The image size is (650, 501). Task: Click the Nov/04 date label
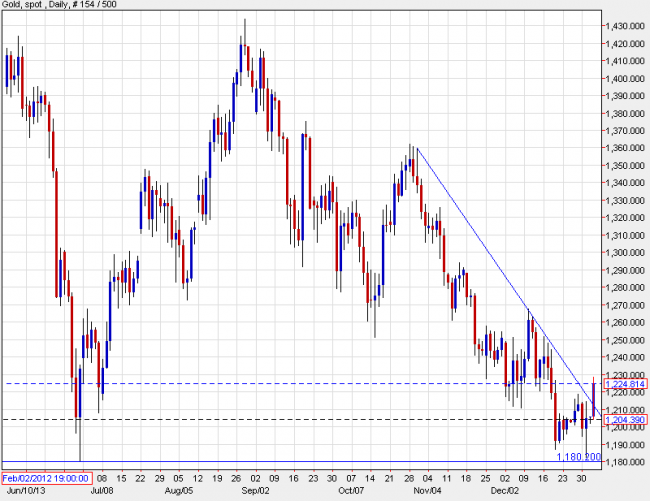[x=428, y=491]
